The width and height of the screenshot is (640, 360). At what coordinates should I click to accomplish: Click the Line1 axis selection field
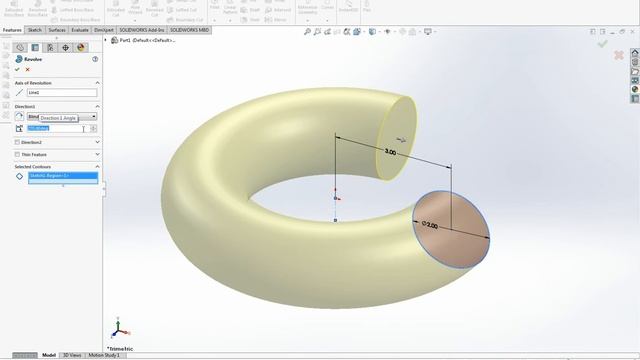click(62, 93)
